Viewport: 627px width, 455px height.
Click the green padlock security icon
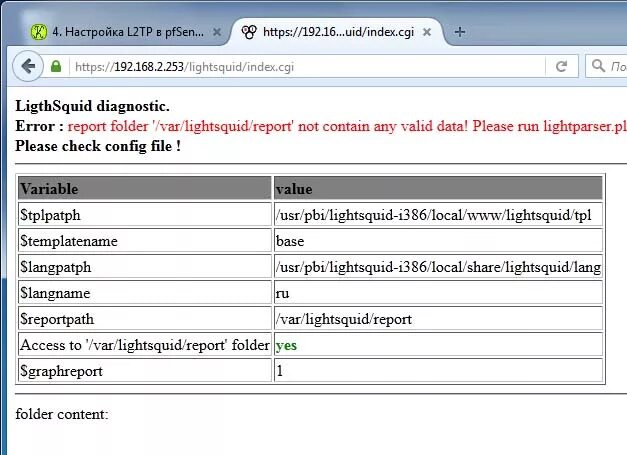tap(56, 66)
